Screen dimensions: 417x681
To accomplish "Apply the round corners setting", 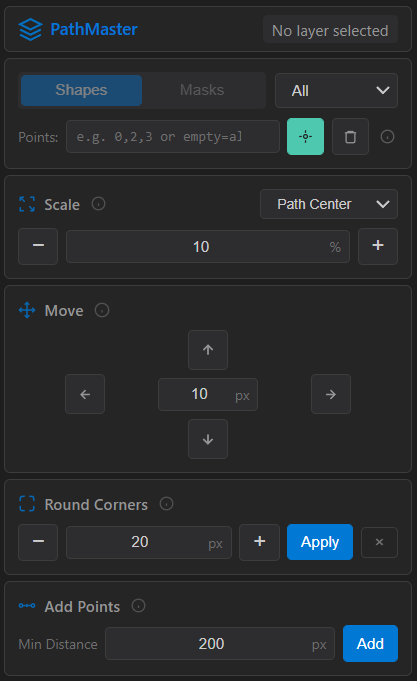I will 320,542.
